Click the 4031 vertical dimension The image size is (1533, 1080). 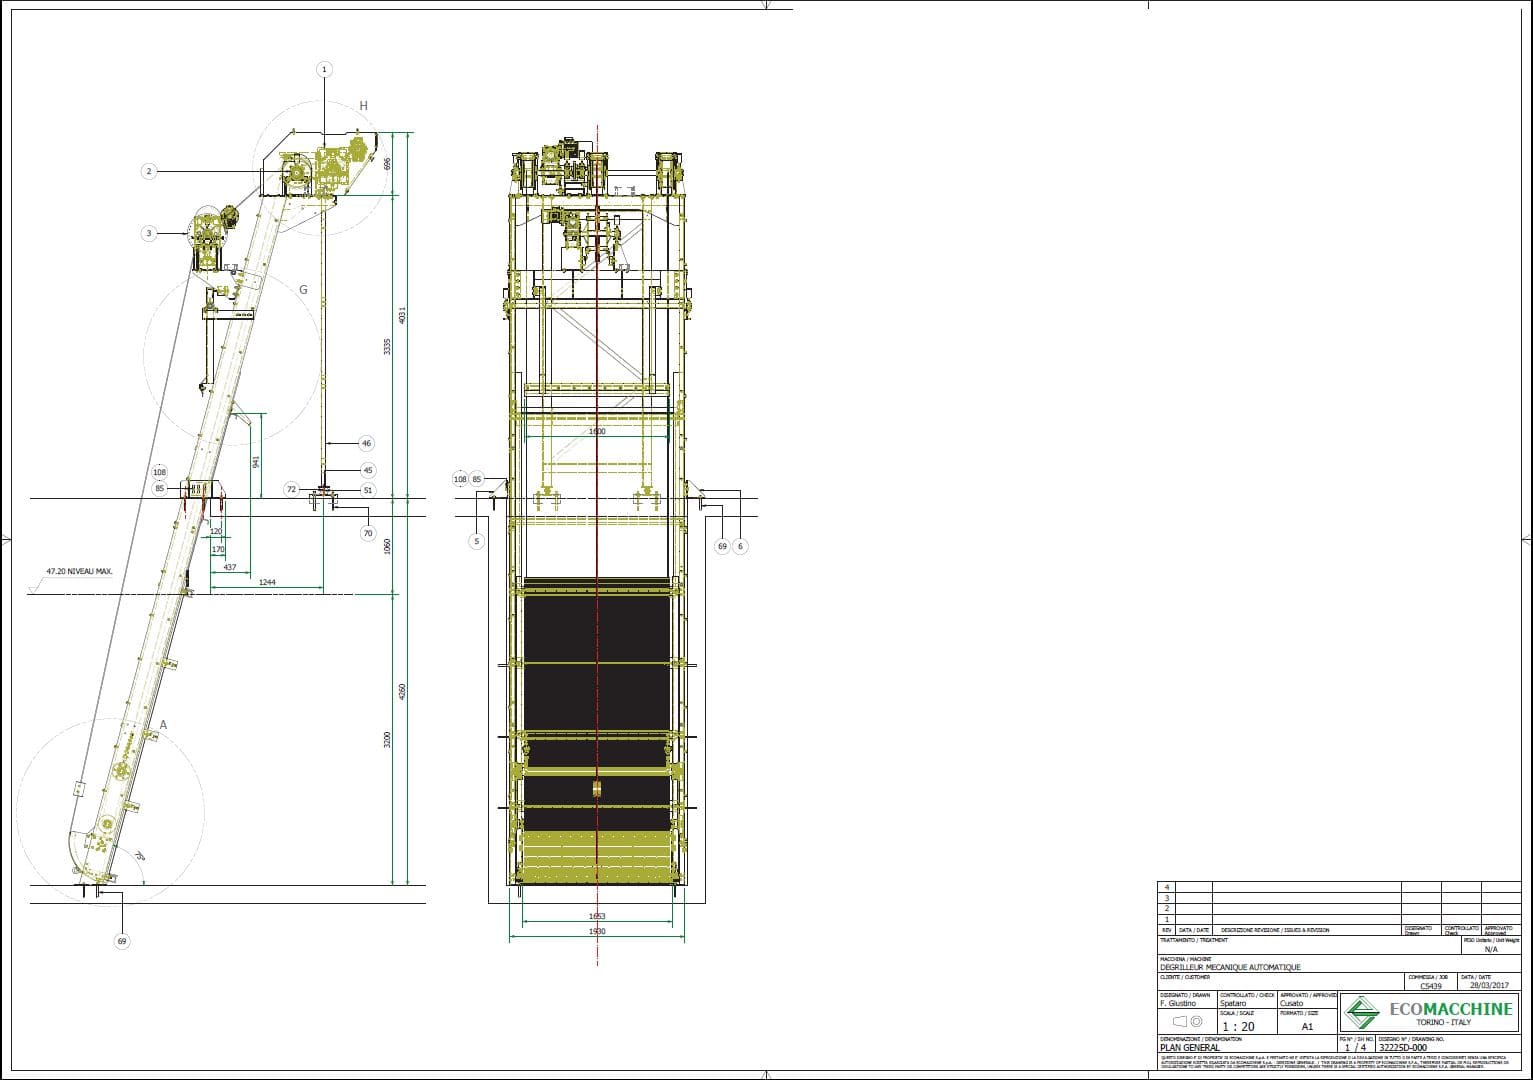pyautogui.click(x=402, y=315)
